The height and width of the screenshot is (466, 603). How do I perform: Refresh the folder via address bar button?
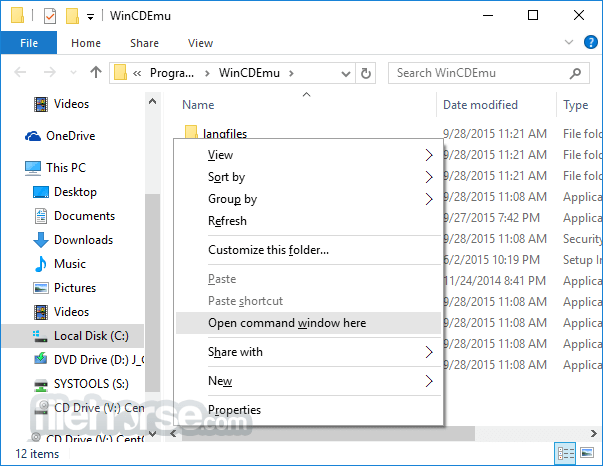tap(366, 73)
